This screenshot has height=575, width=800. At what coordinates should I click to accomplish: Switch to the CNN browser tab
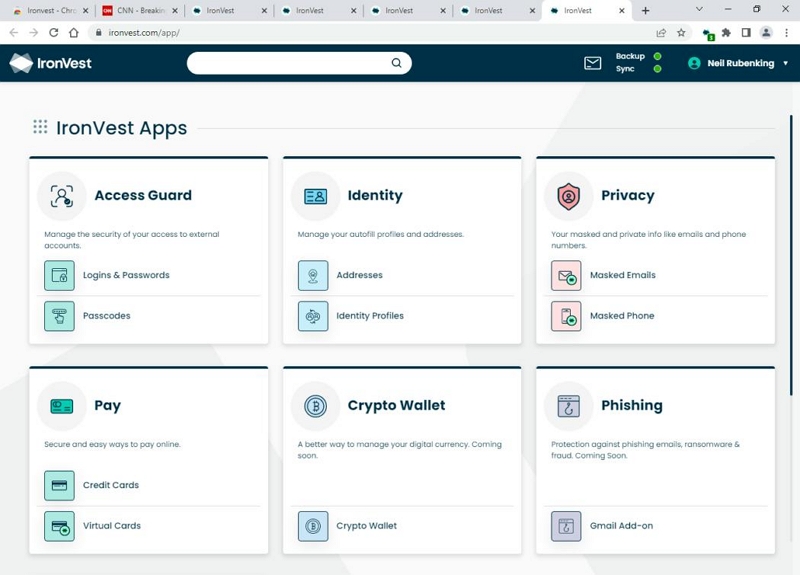click(140, 10)
